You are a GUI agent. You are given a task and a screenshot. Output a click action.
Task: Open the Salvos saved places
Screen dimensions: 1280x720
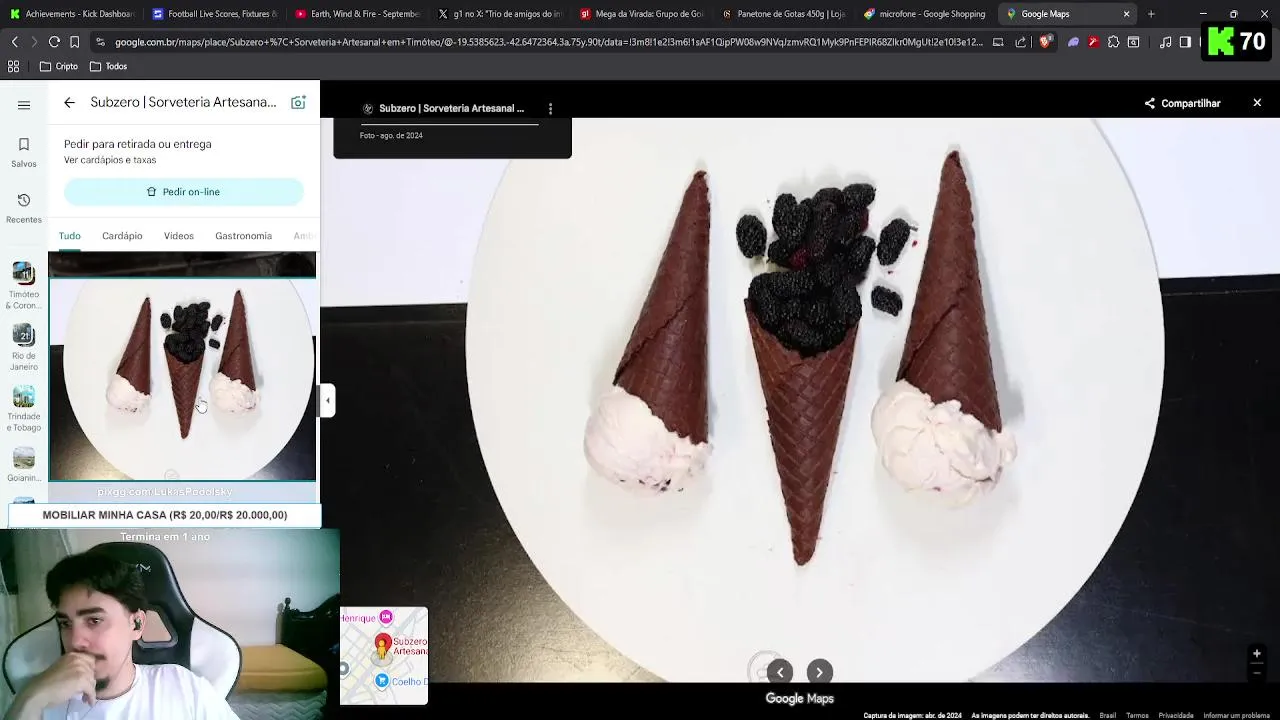pyautogui.click(x=24, y=152)
